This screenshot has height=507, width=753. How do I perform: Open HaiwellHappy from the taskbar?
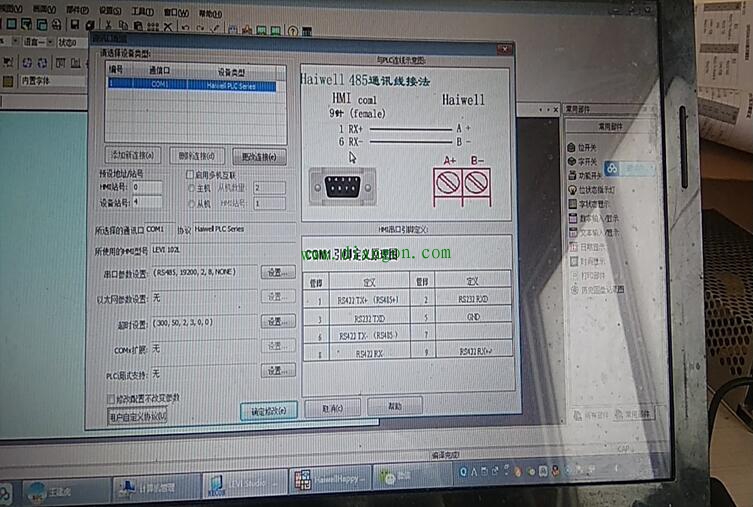pos(329,479)
